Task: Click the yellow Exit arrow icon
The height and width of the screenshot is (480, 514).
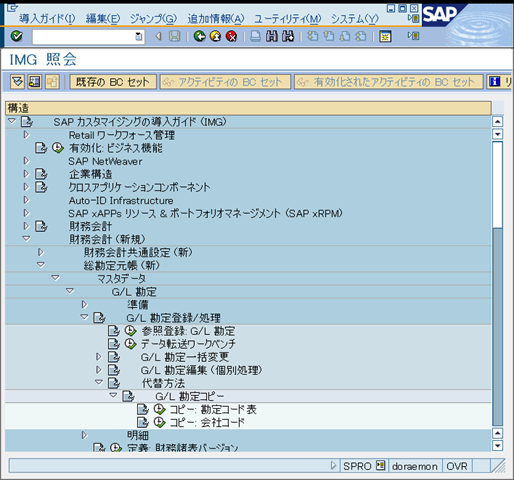Action: pyautogui.click(x=215, y=36)
